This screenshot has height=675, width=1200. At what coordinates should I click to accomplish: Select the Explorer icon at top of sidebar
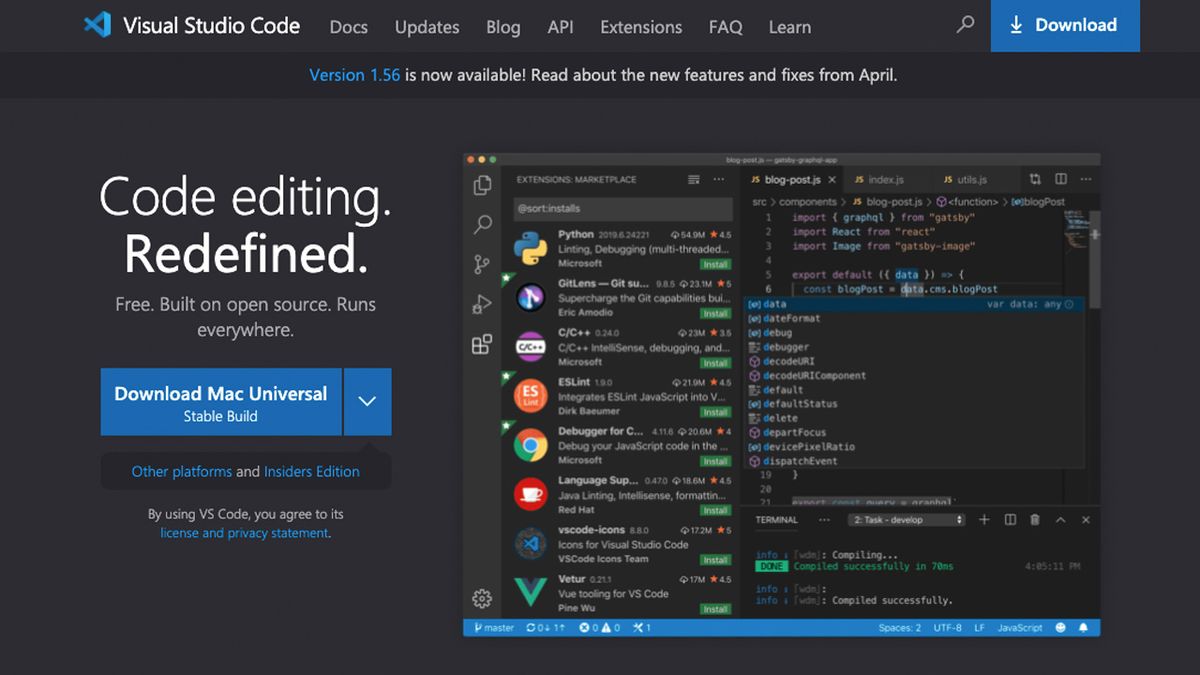coord(482,186)
